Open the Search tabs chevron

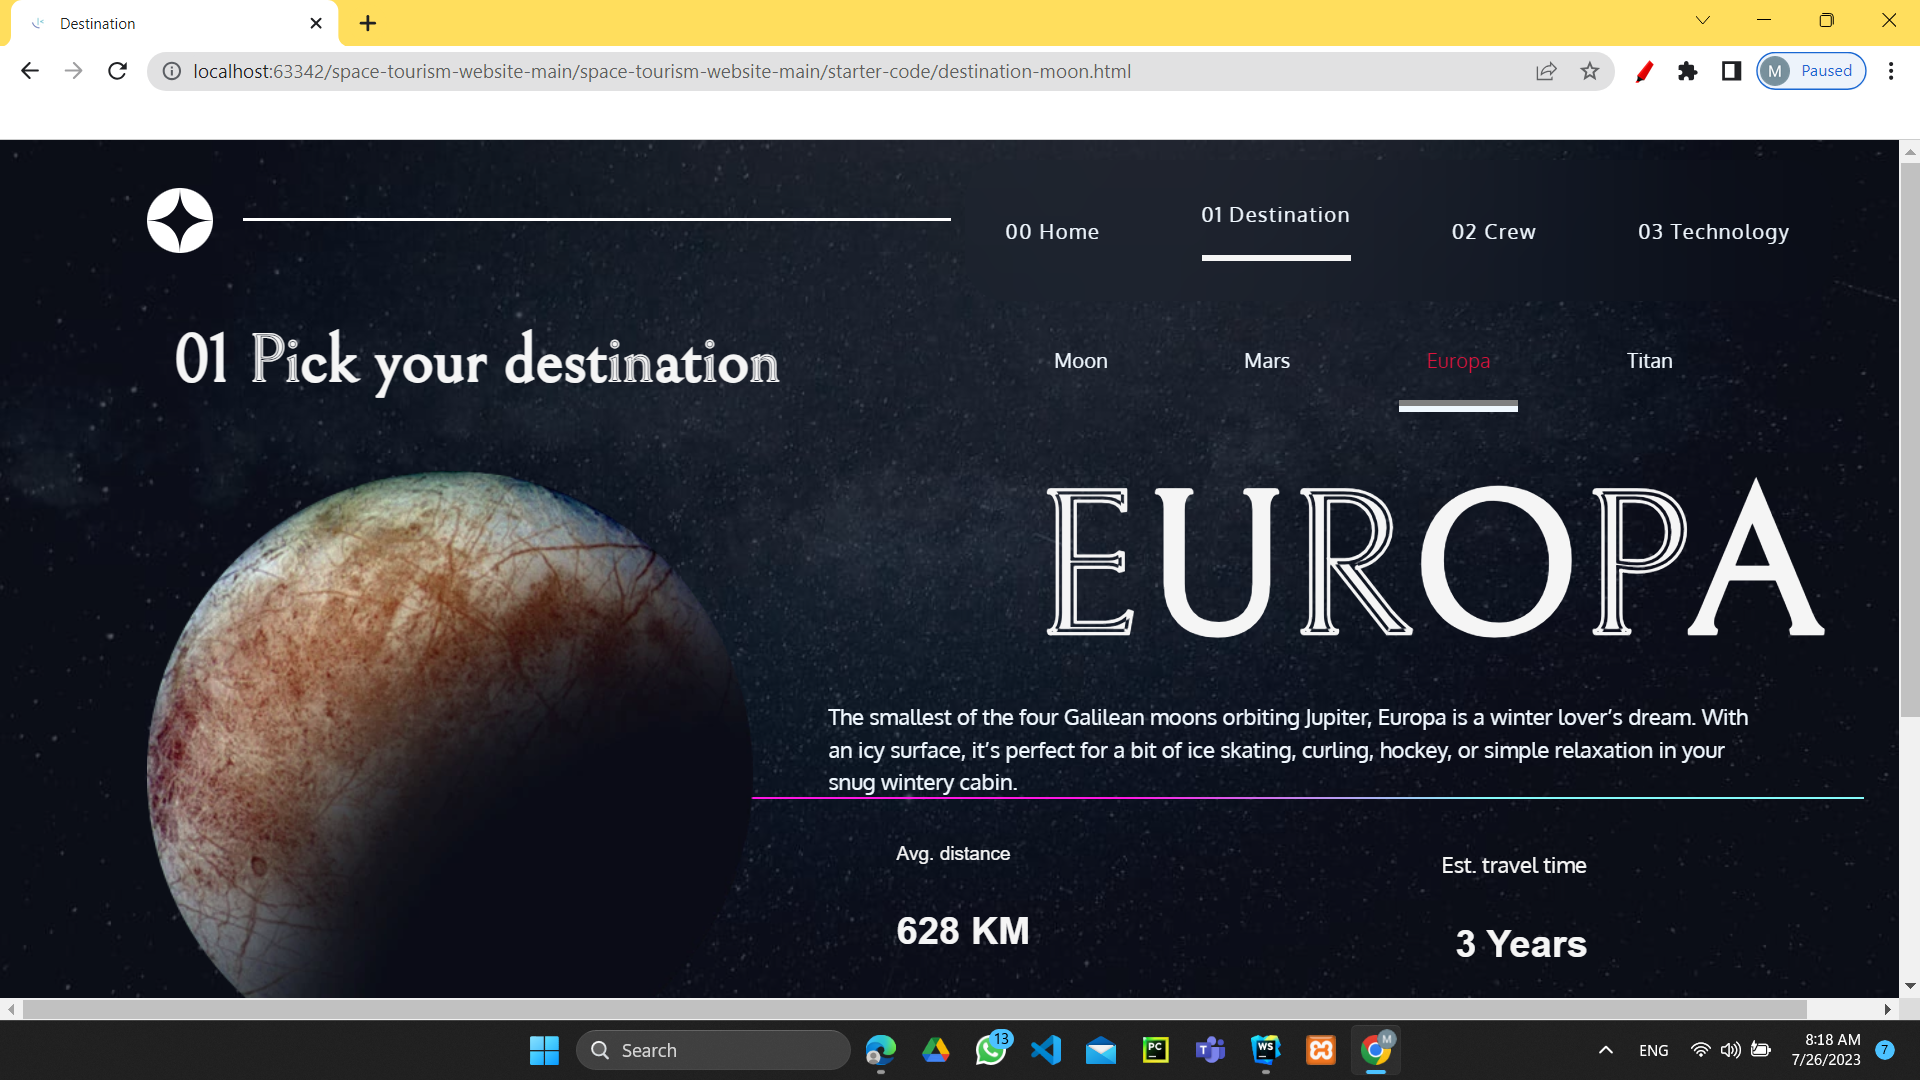tap(1703, 20)
